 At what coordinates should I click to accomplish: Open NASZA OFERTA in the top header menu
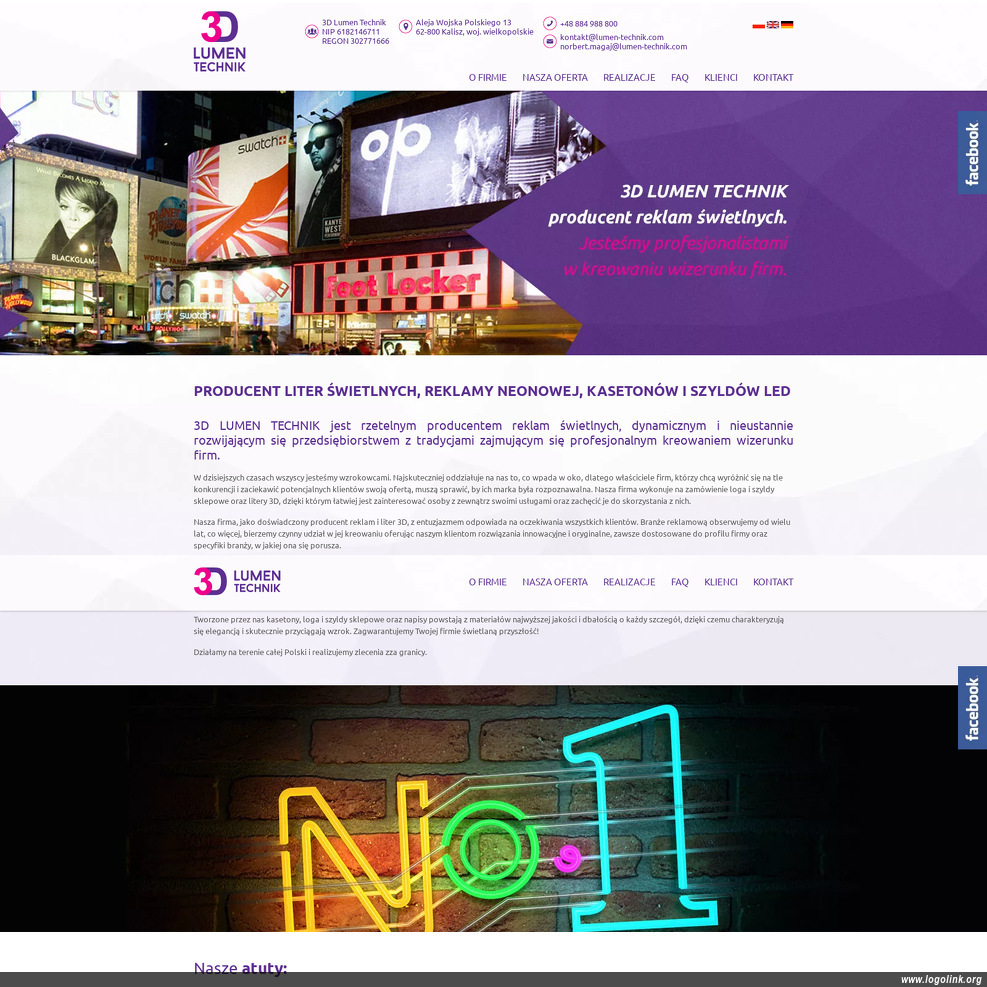tap(555, 77)
